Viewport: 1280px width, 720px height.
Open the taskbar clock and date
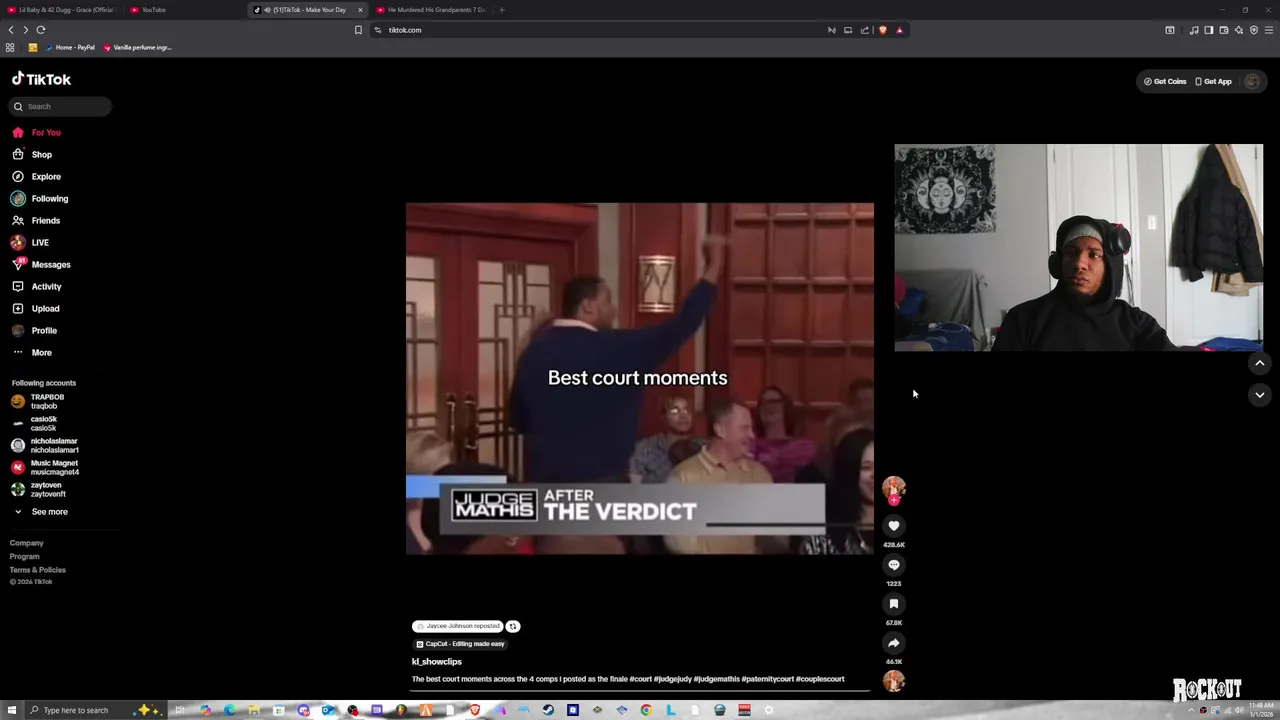tap(1260, 710)
